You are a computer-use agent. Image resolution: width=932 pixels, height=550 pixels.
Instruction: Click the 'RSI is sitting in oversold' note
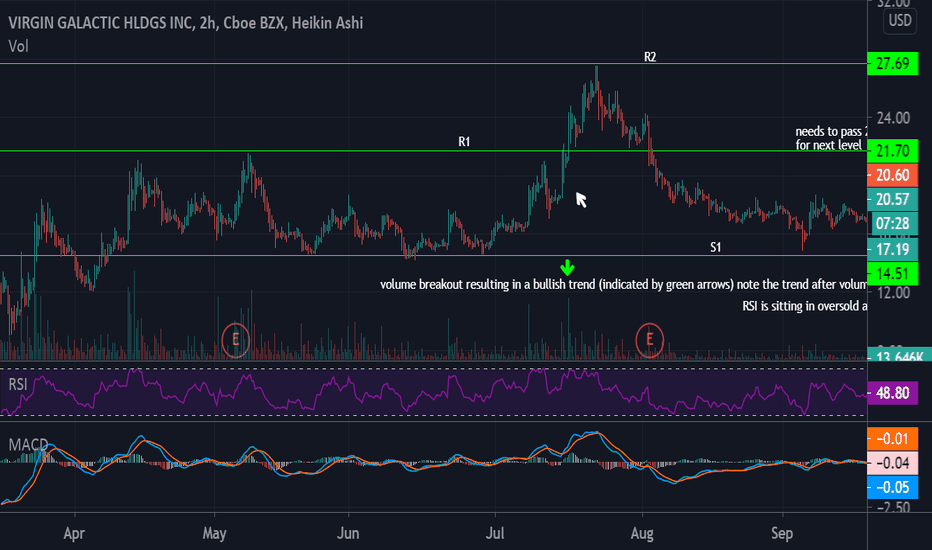click(805, 306)
